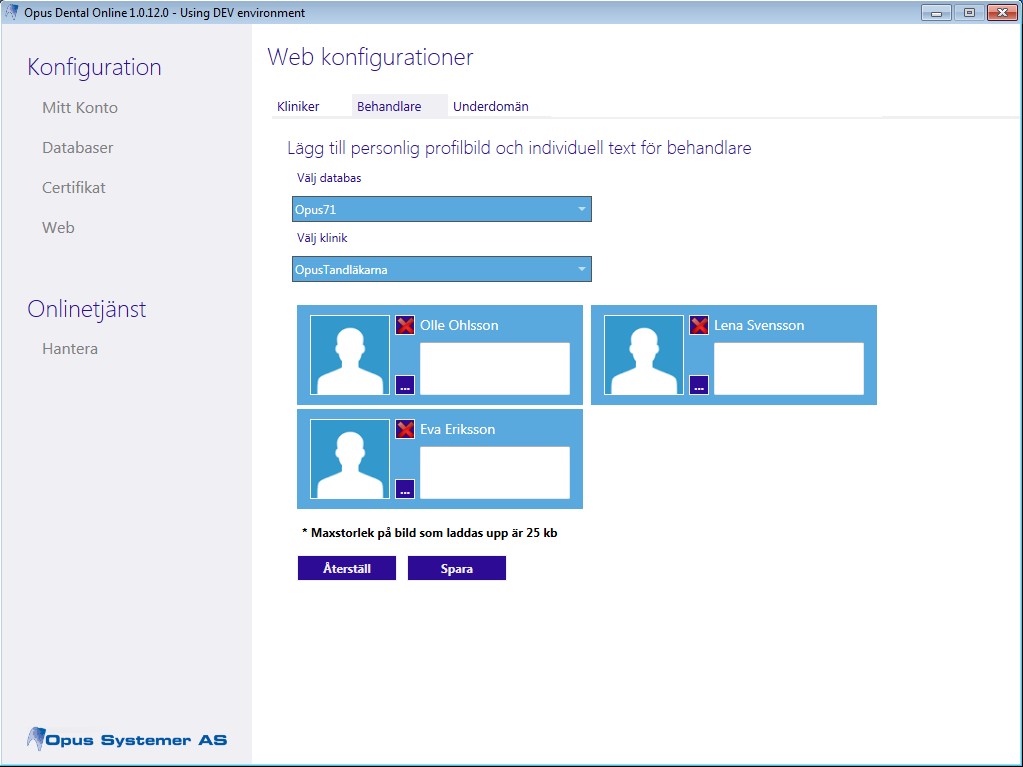Select Olle Ohlsson's avatar thumbnail

(x=350, y=355)
